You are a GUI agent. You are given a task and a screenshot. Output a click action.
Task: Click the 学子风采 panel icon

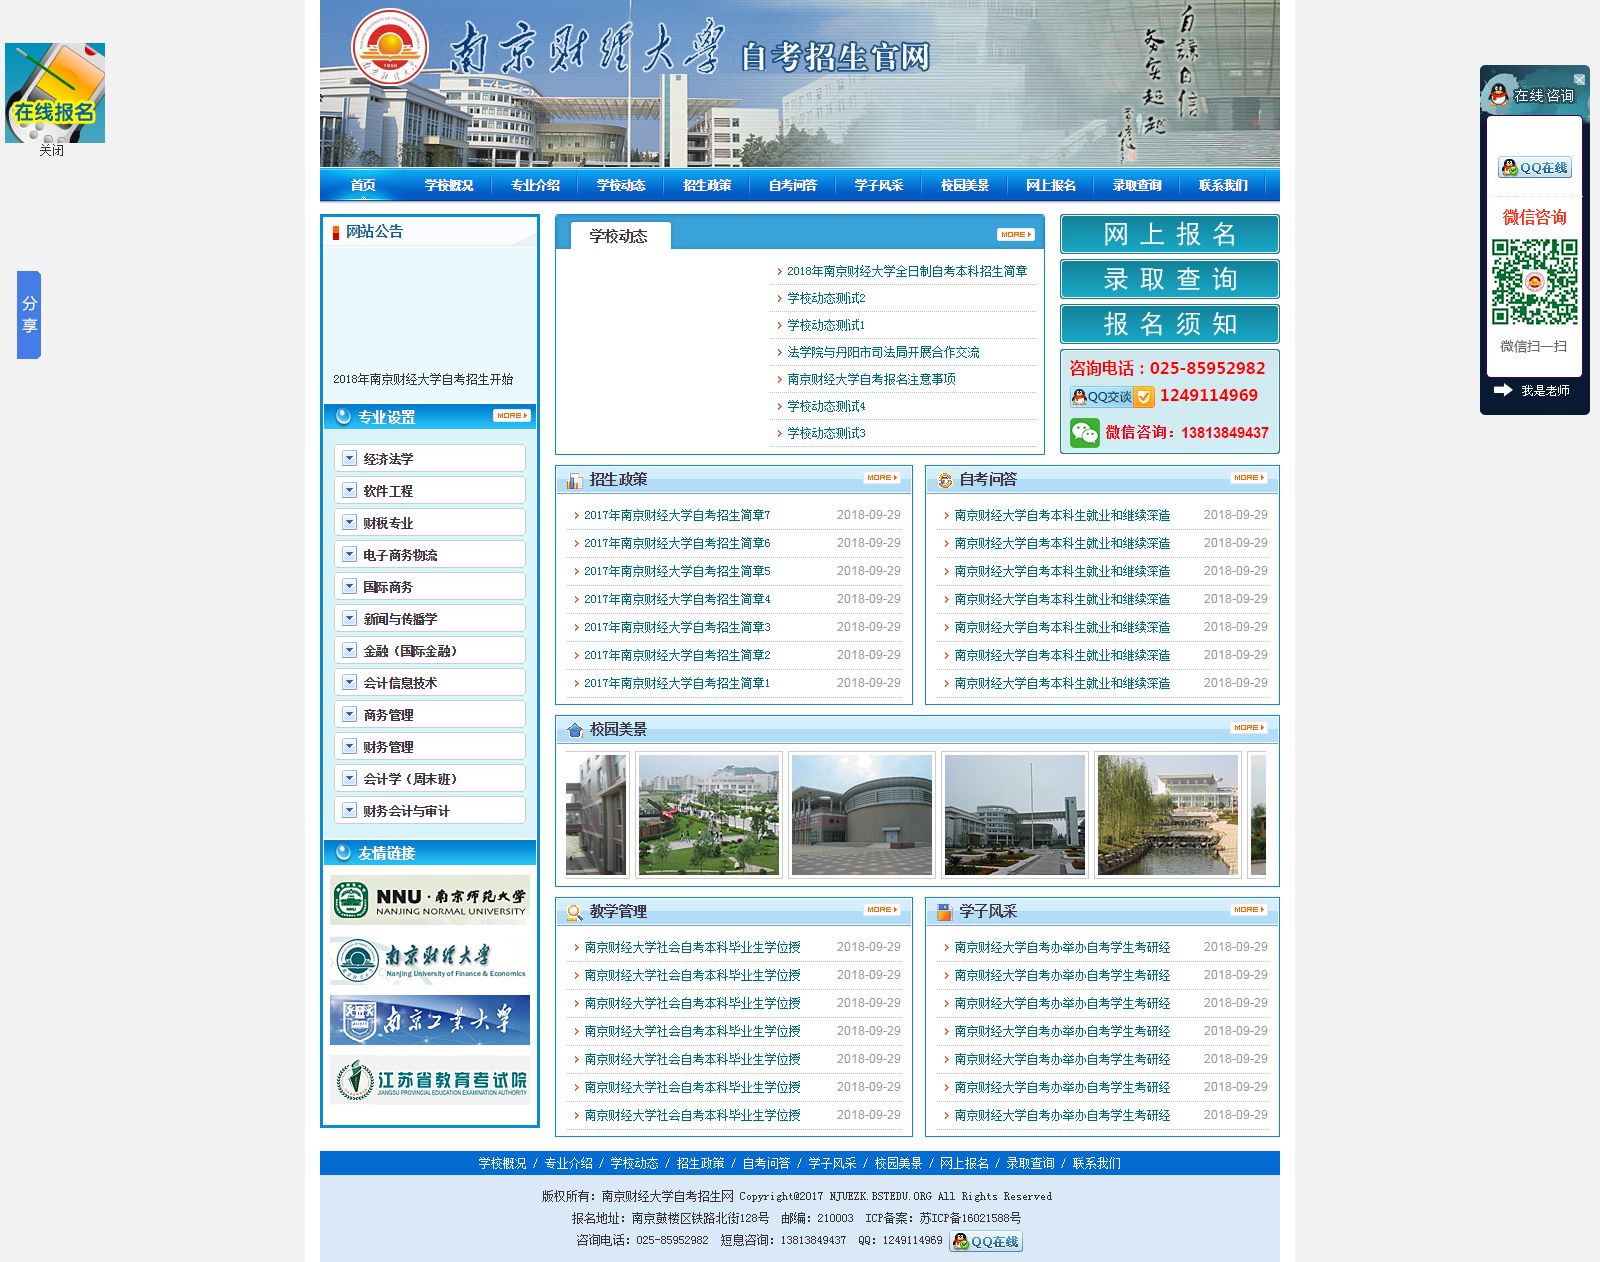[944, 912]
